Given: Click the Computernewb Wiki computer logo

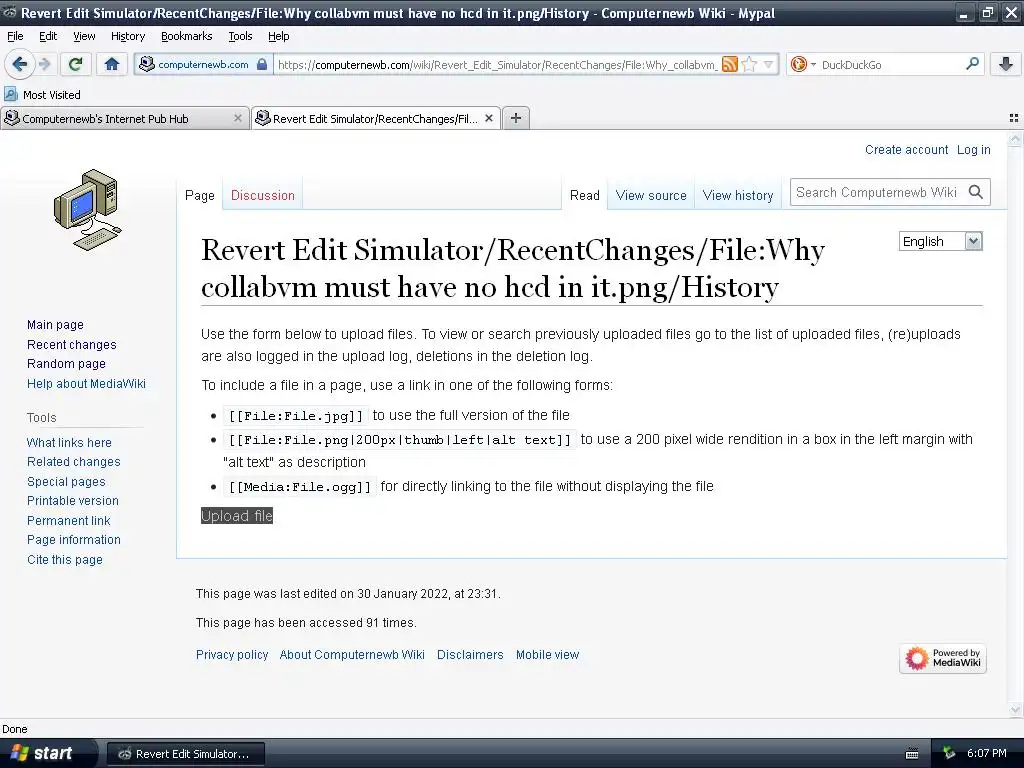Looking at the screenshot, I should tap(88, 210).
